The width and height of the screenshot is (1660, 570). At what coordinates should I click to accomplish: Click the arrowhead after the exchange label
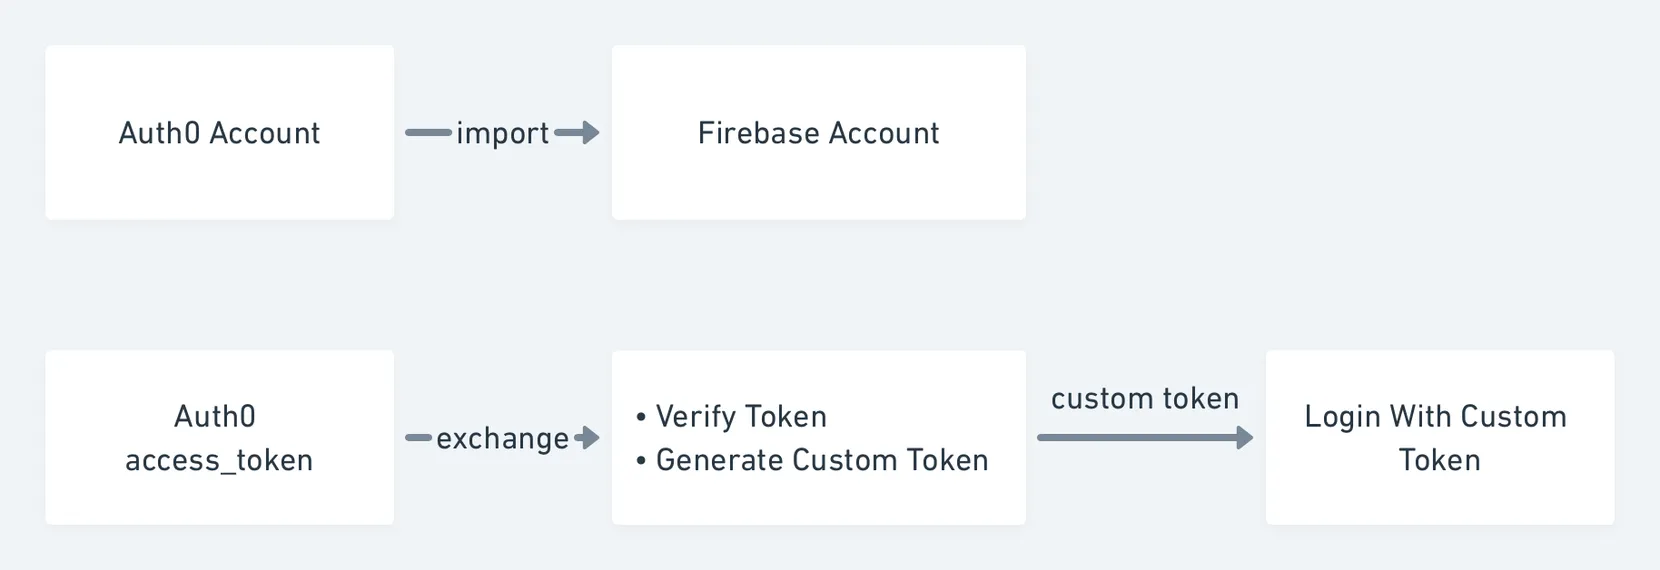coord(590,437)
